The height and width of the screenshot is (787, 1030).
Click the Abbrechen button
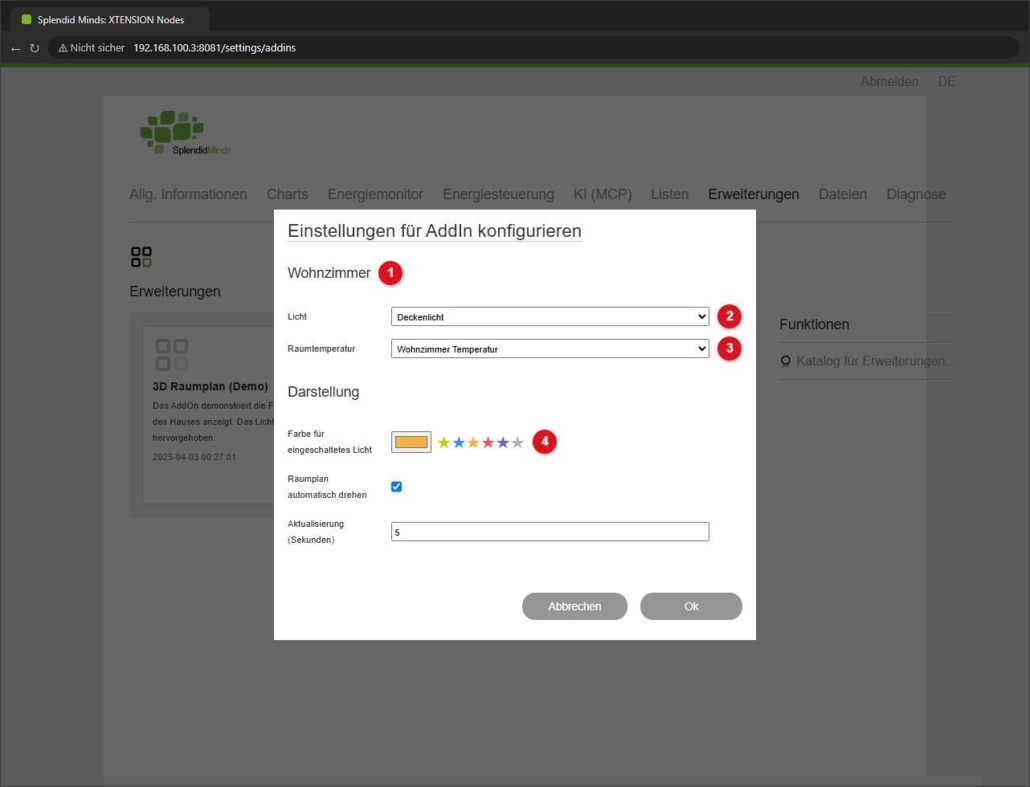[575, 606]
